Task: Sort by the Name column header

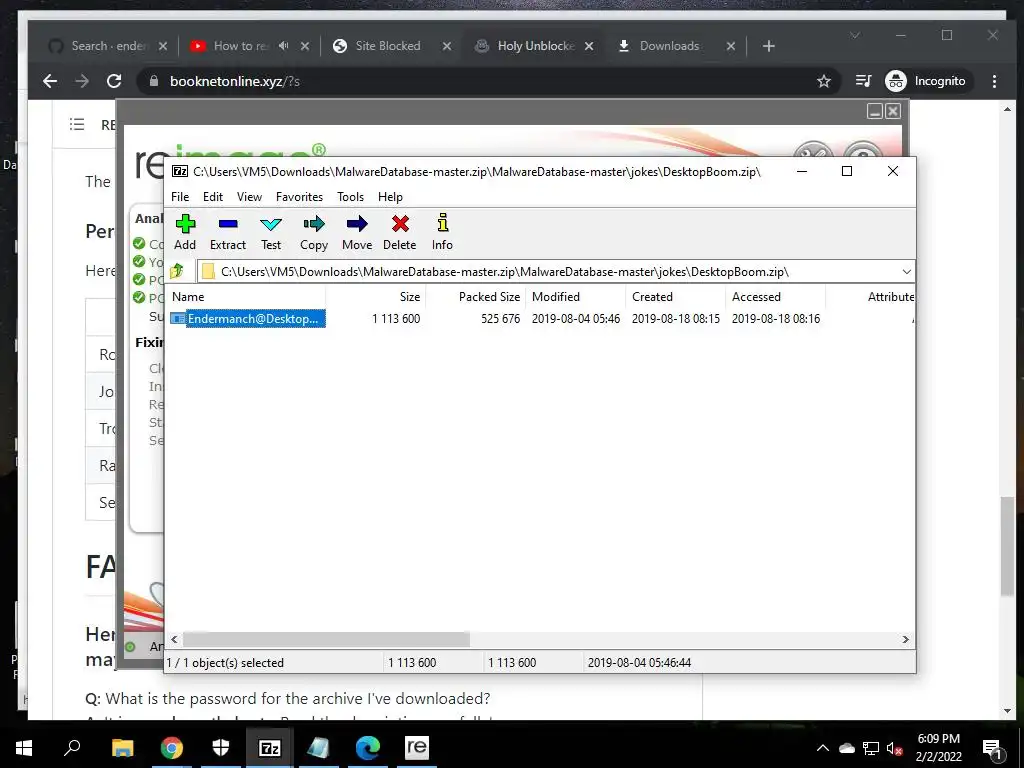Action: (x=246, y=296)
